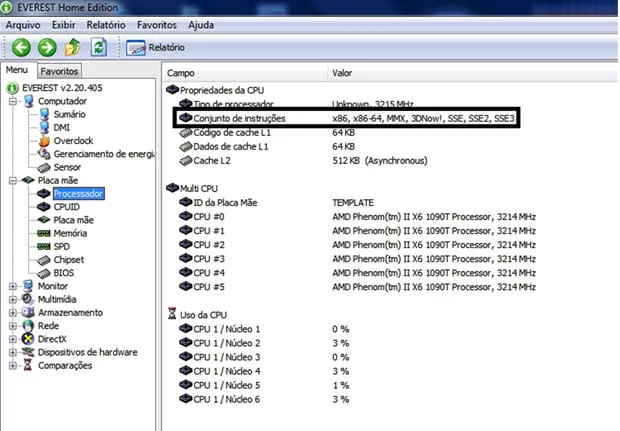Select the Dados de cache L1 row

click(267, 147)
